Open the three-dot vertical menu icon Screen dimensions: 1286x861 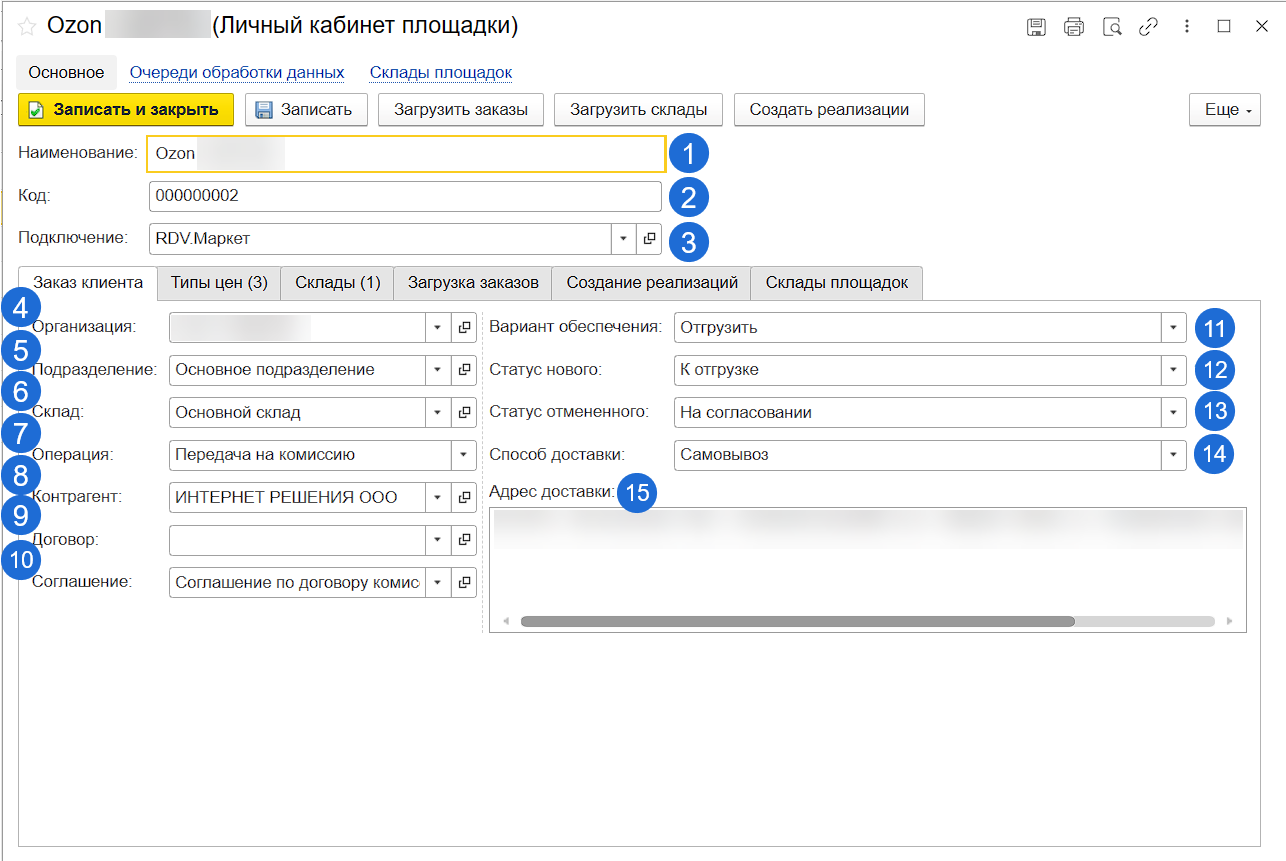(x=1186, y=27)
